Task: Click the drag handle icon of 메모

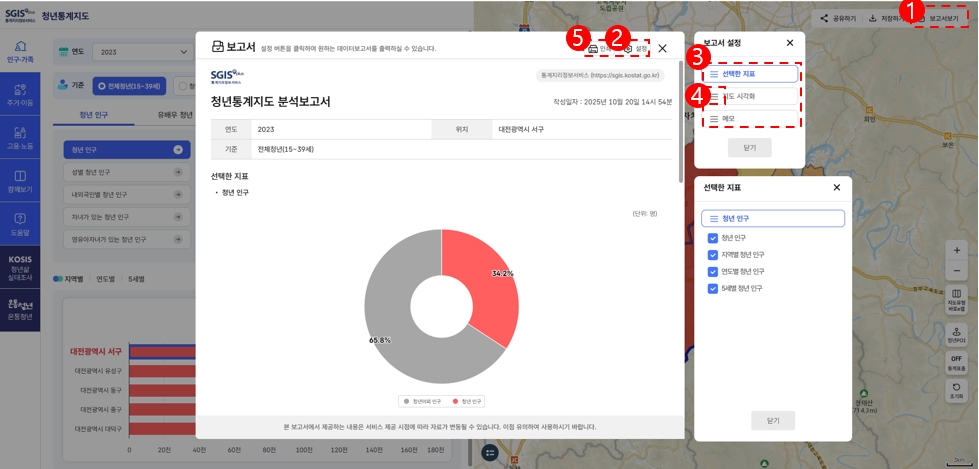Action: pos(714,118)
